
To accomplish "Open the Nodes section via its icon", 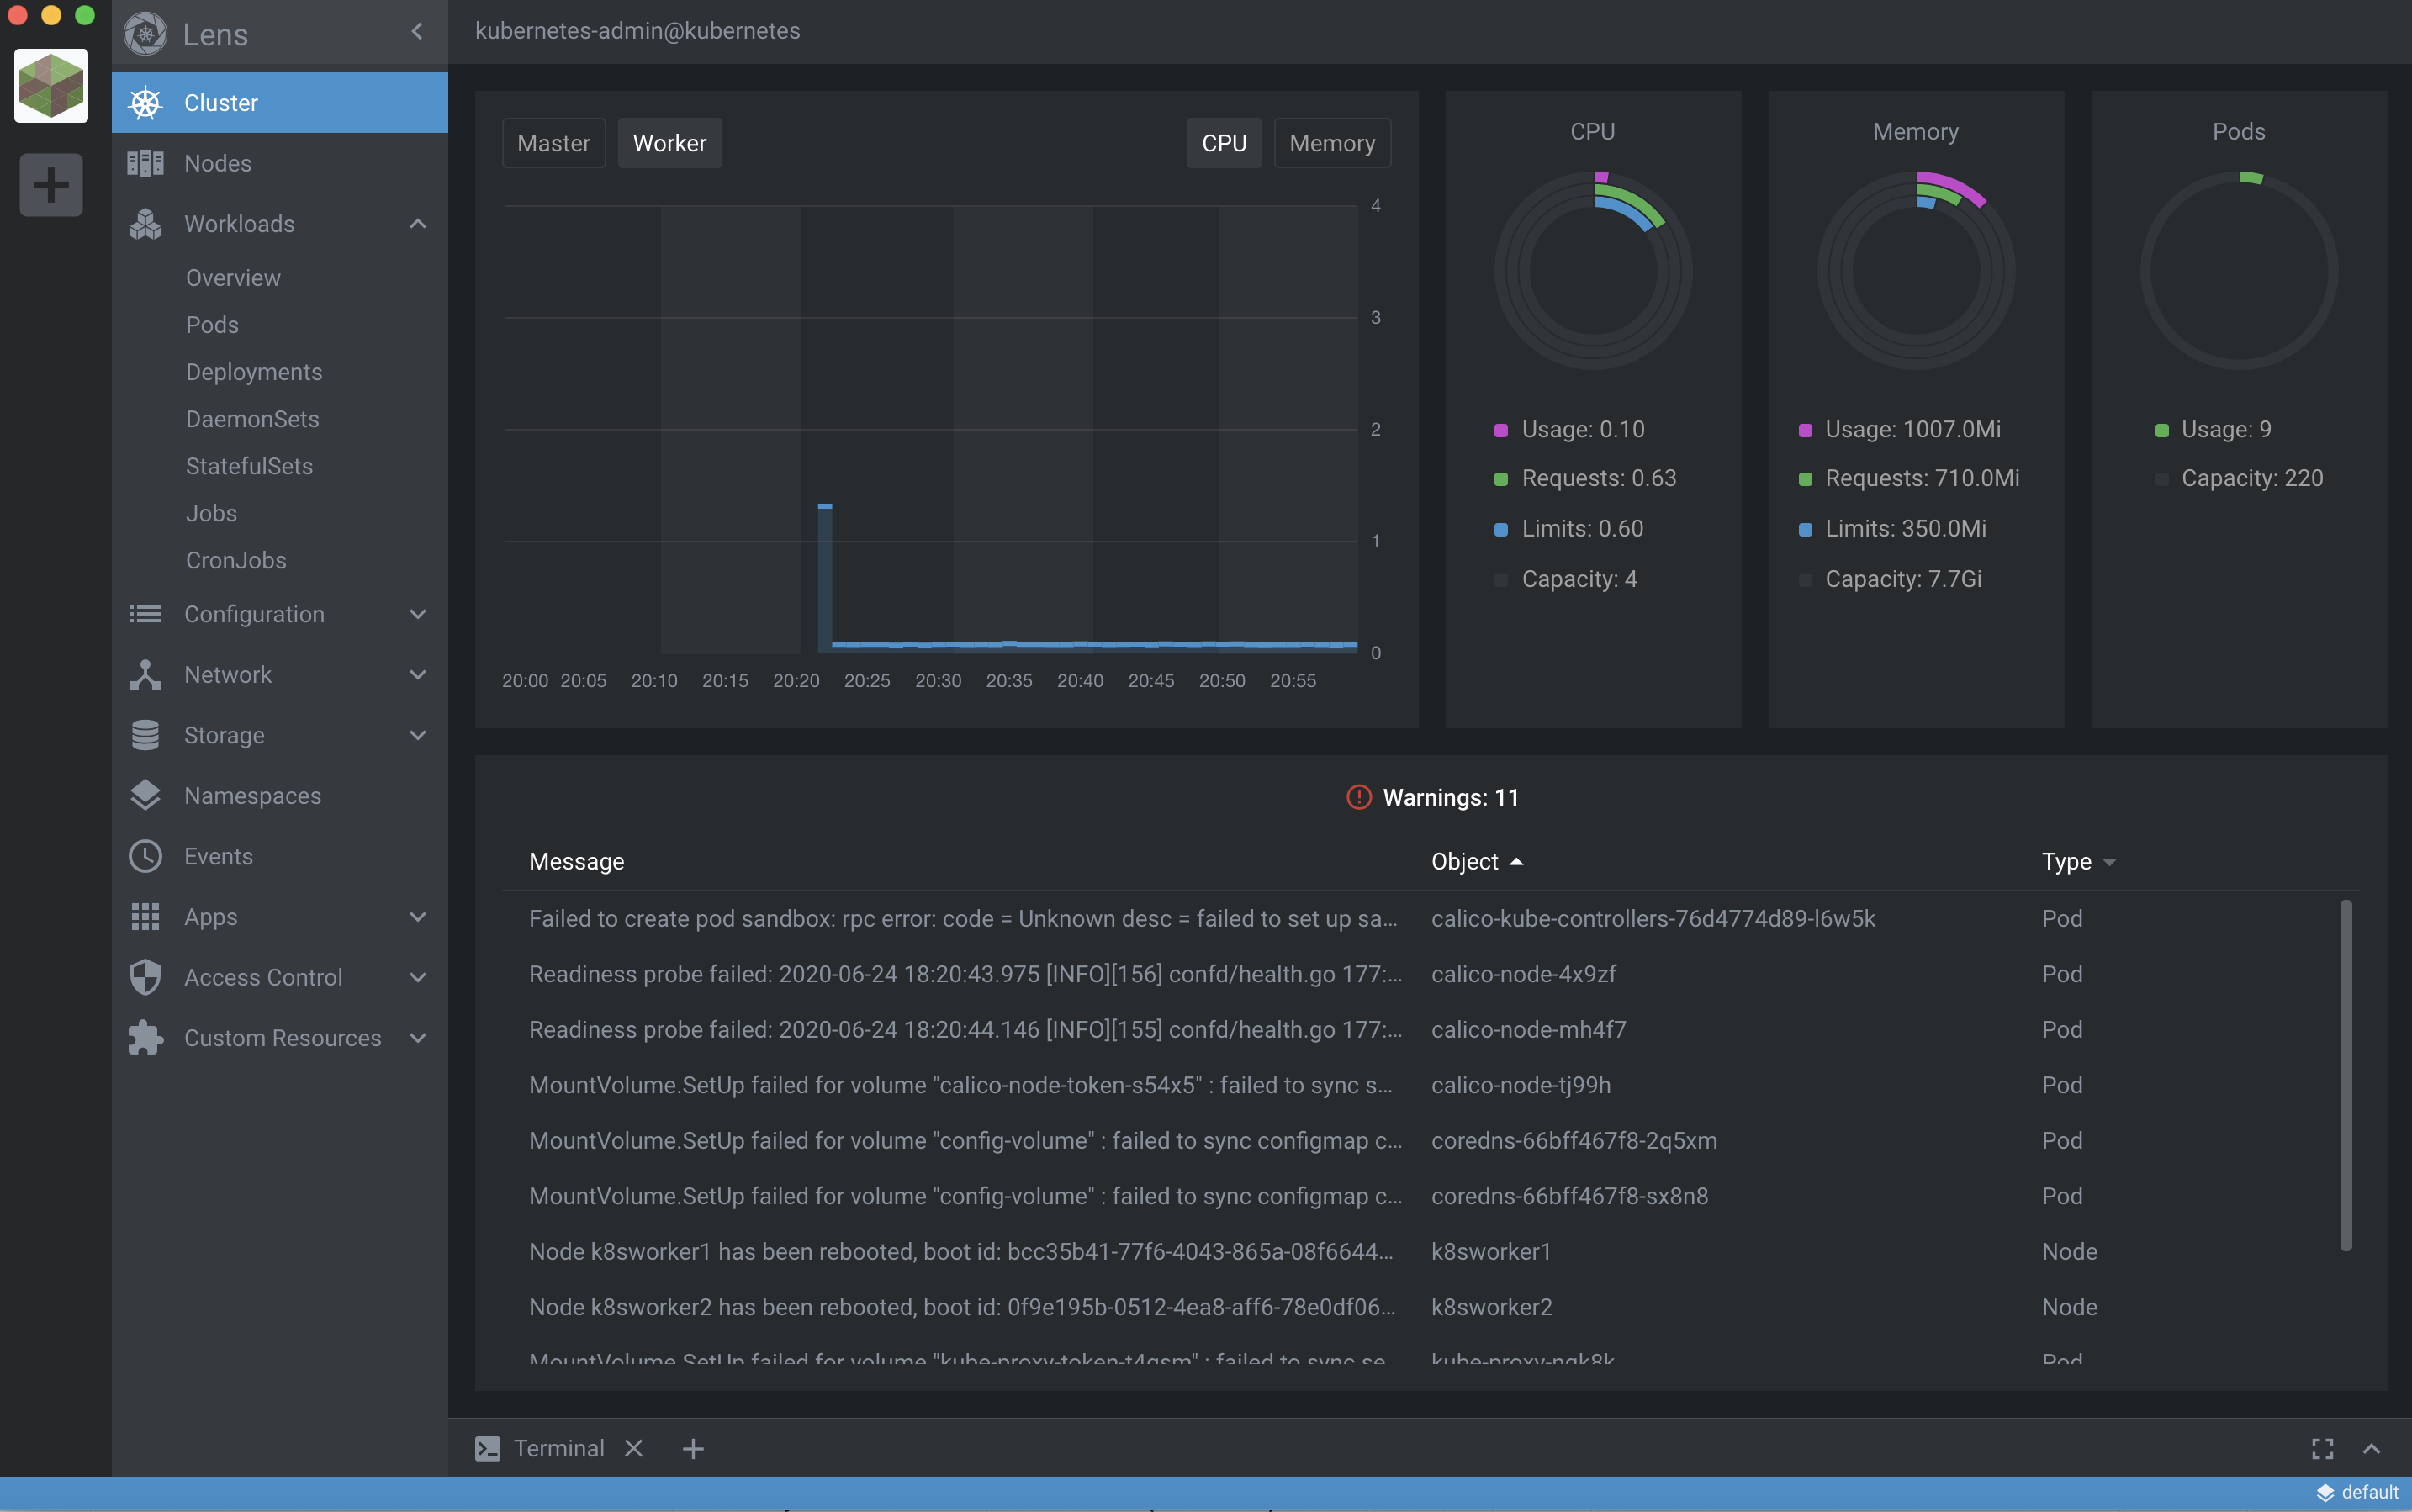I will [145, 163].
